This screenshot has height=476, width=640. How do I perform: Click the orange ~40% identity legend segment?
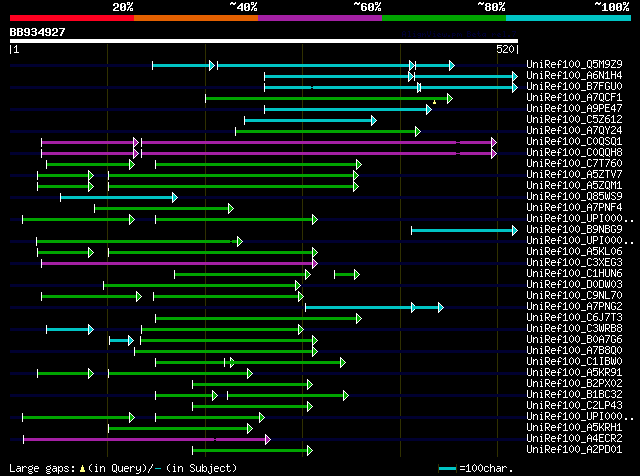click(196, 18)
